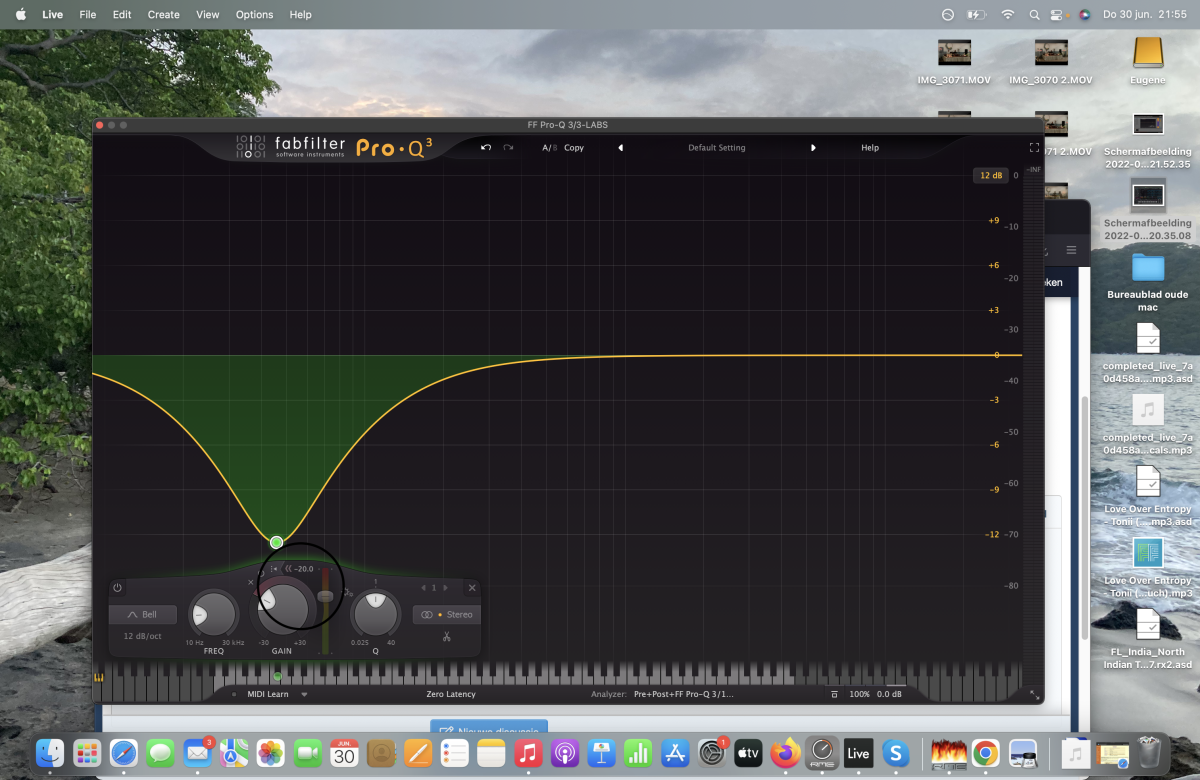This screenshot has height=780, width=1200.
Task: Click the 100% output scale value
Action: [859, 694]
